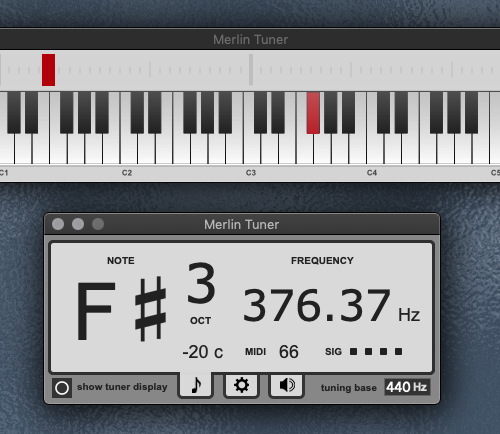This screenshot has height=434, width=500.
Task: Close the small Merlin Tuner window
Action: coord(58,224)
